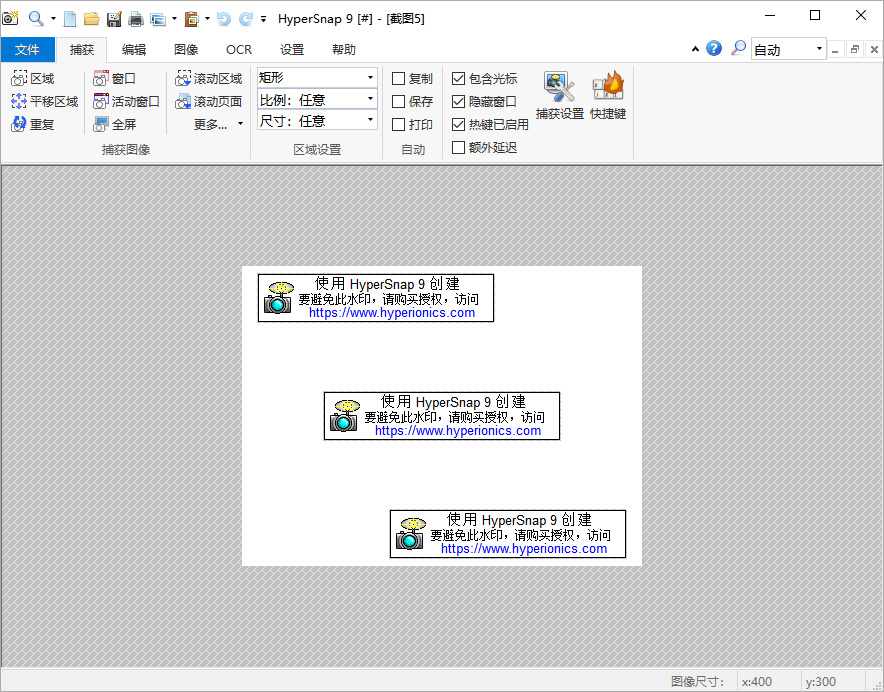The image size is (884, 692).
Task: Start 区域 region capture
Action: pyautogui.click(x=33, y=78)
